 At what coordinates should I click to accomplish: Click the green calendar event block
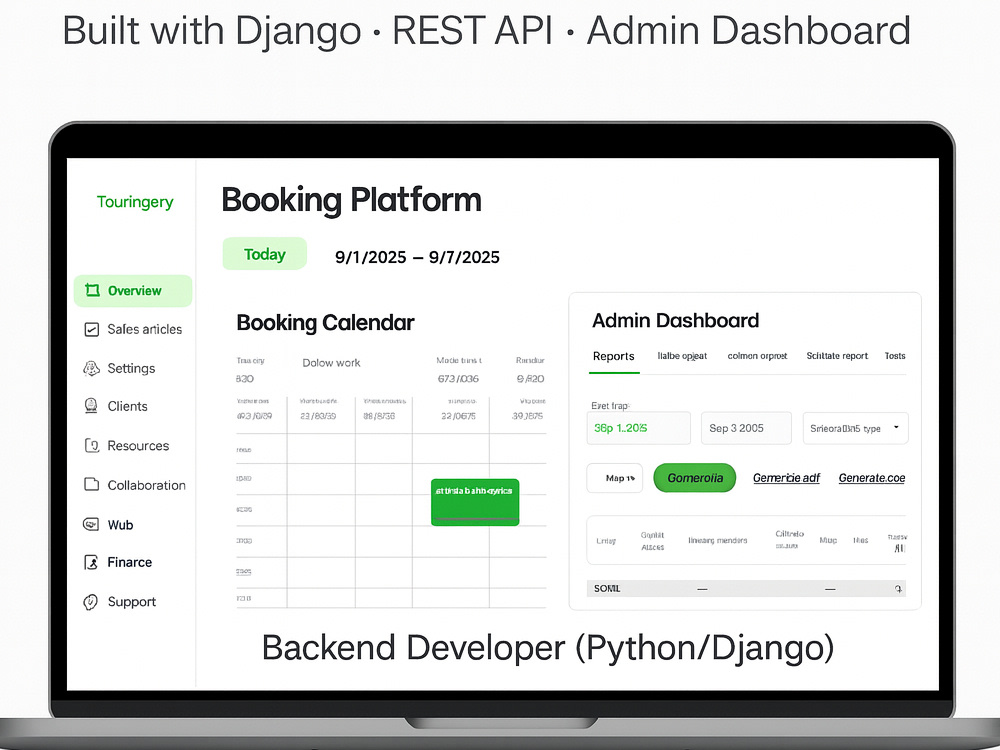[x=475, y=503]
